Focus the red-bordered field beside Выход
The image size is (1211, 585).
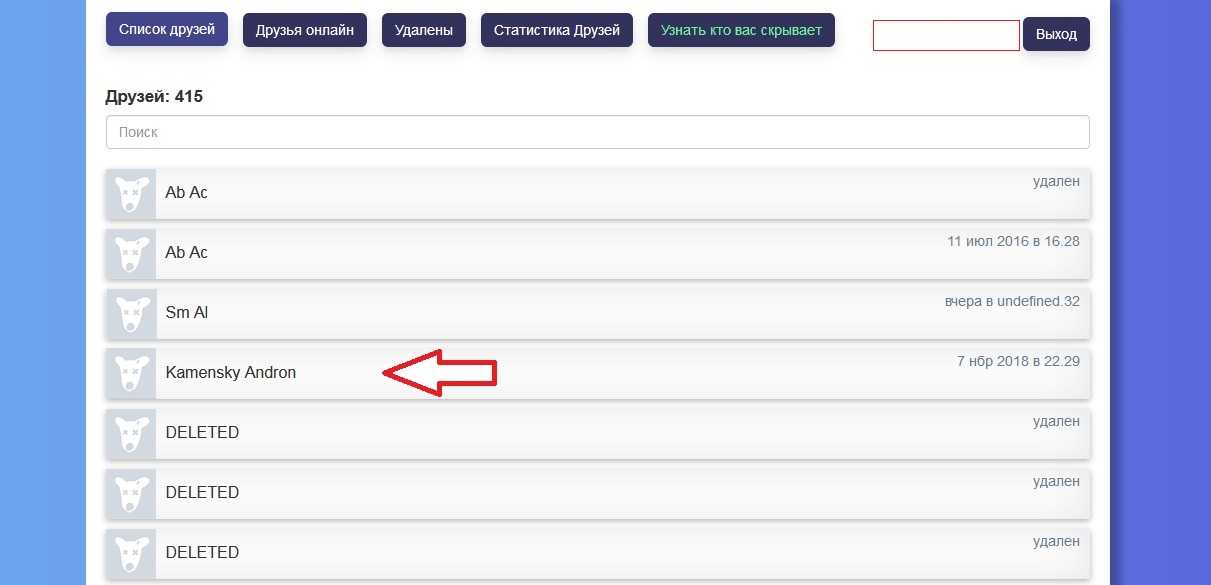pos(946,35)
